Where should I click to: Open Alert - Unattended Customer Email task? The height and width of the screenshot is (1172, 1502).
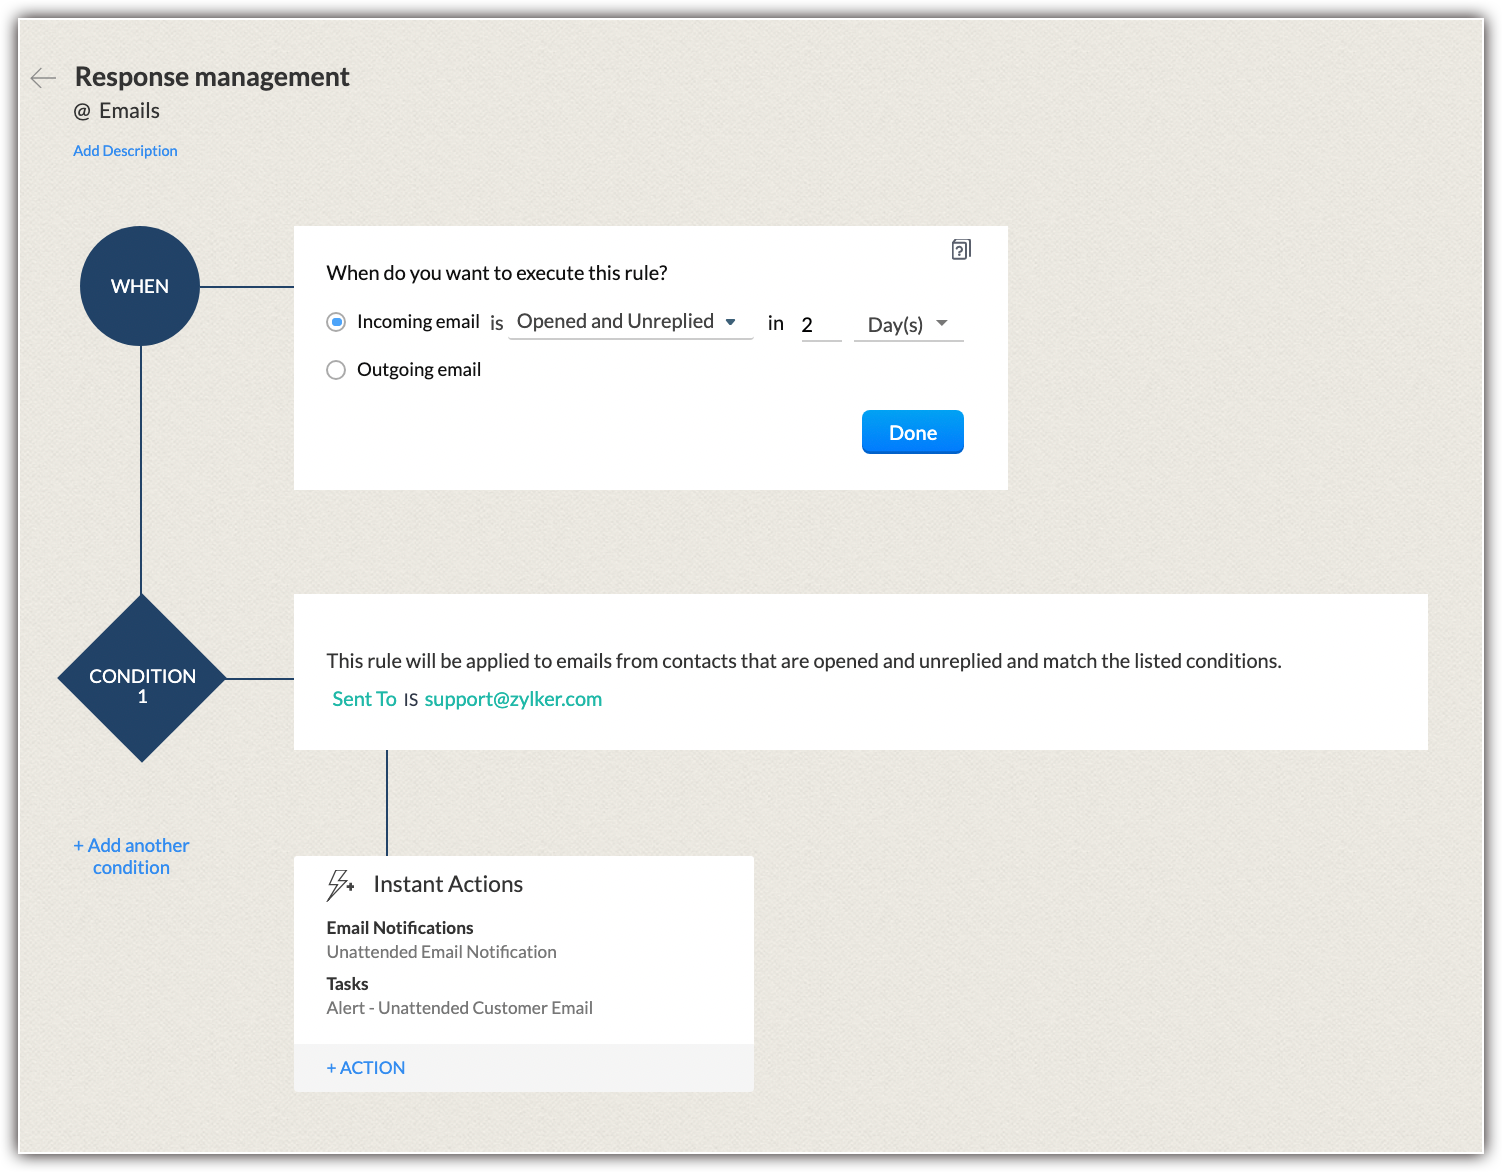[459, 1008]
